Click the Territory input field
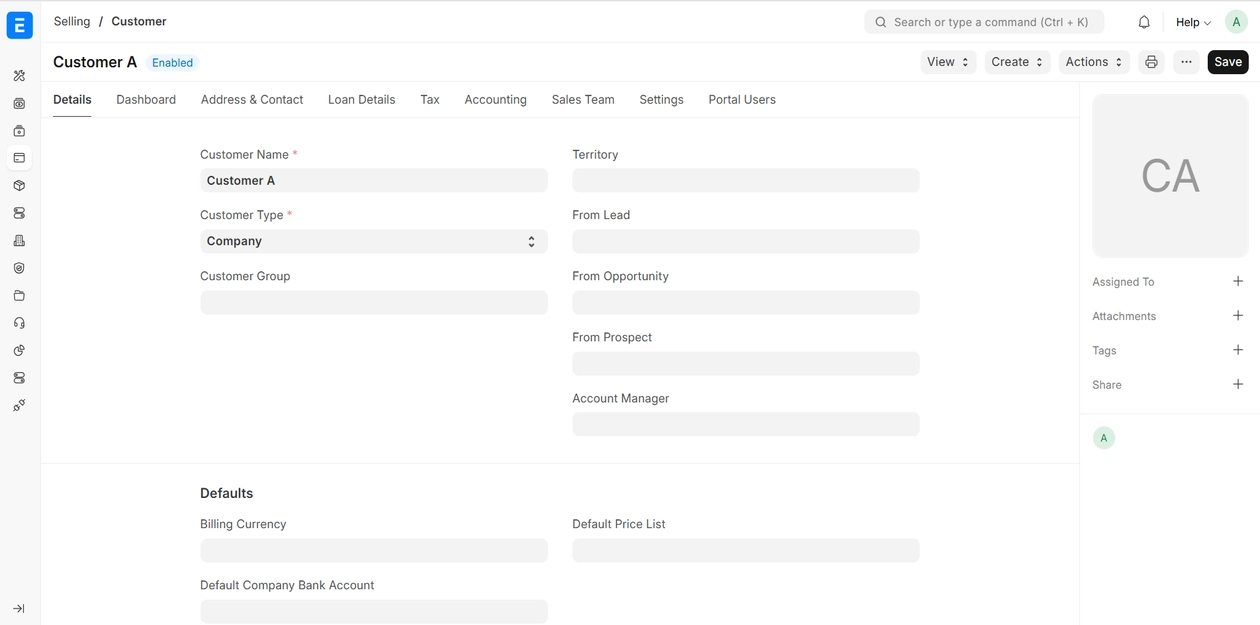Image resolution: width=1260 pixels, height=625 pixels. click(745, 181)
